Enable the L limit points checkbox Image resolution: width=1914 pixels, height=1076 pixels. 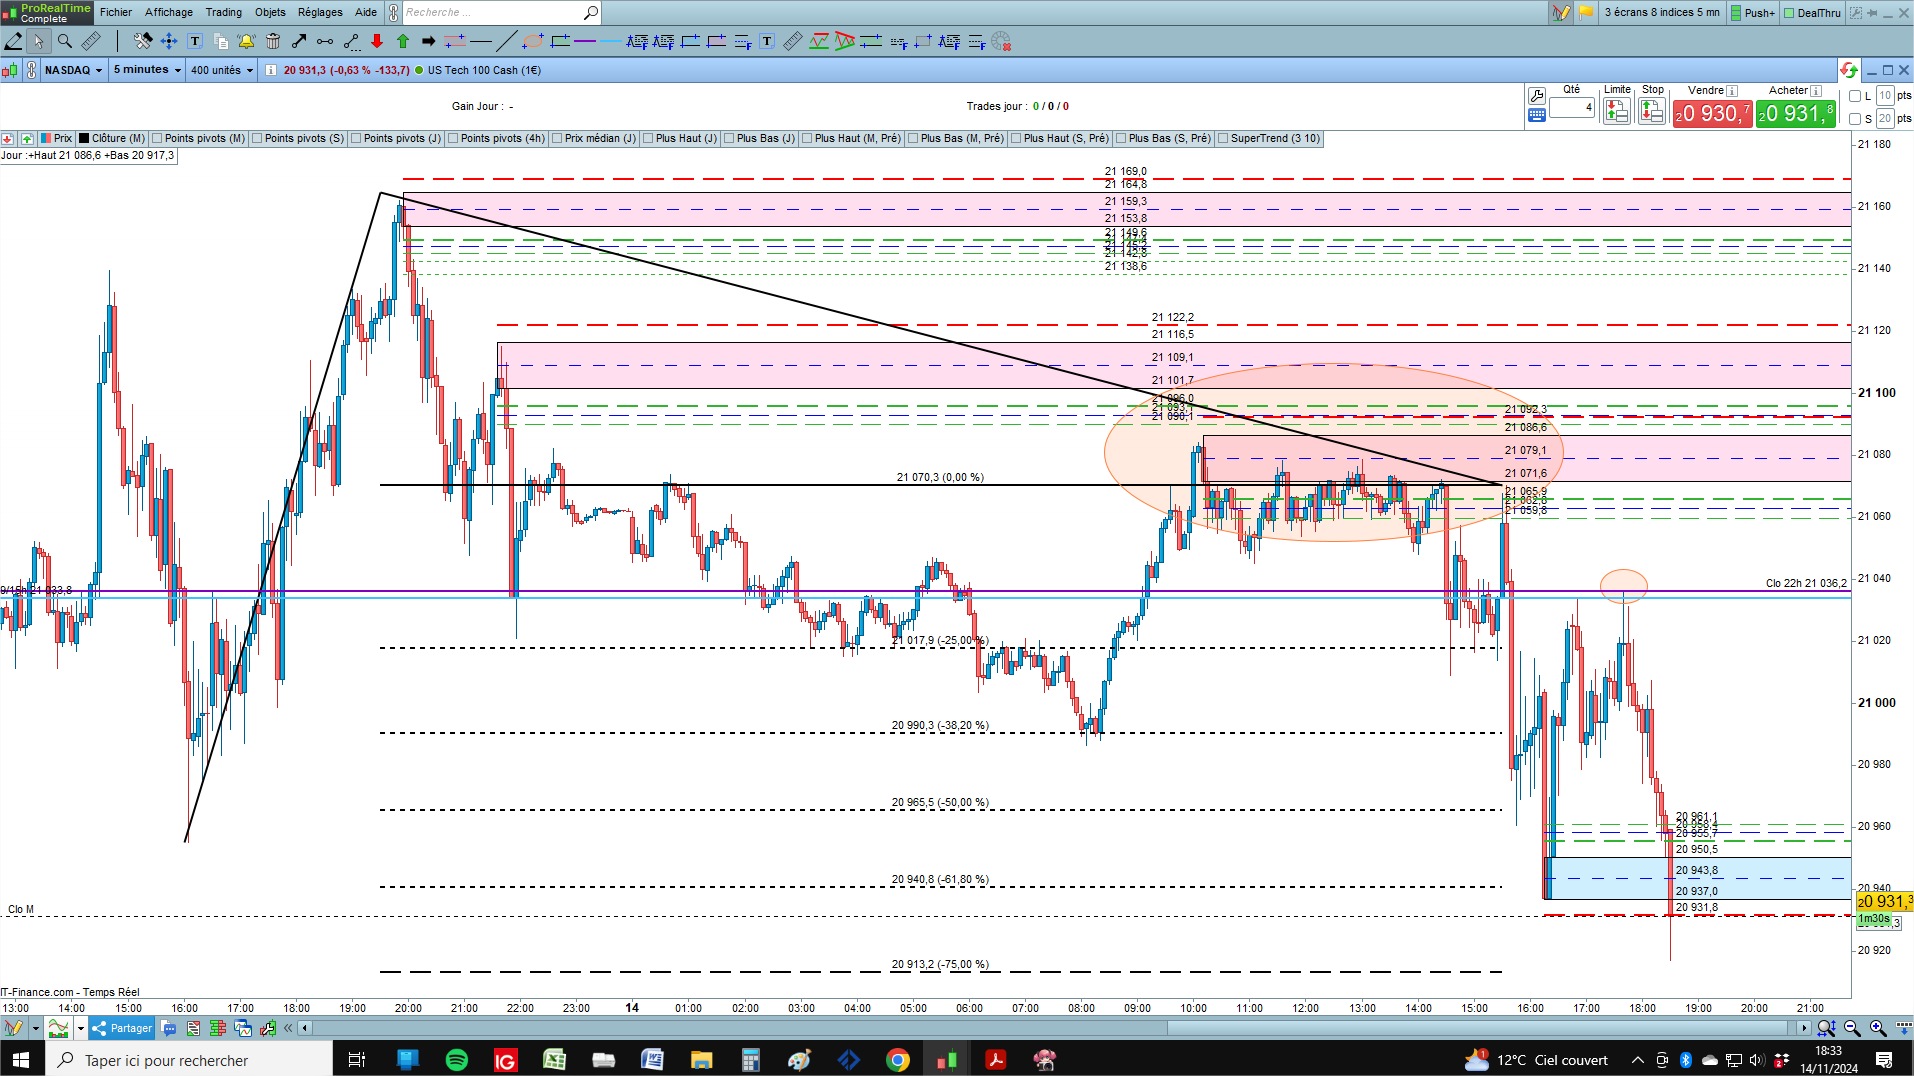click(1855, 96)
